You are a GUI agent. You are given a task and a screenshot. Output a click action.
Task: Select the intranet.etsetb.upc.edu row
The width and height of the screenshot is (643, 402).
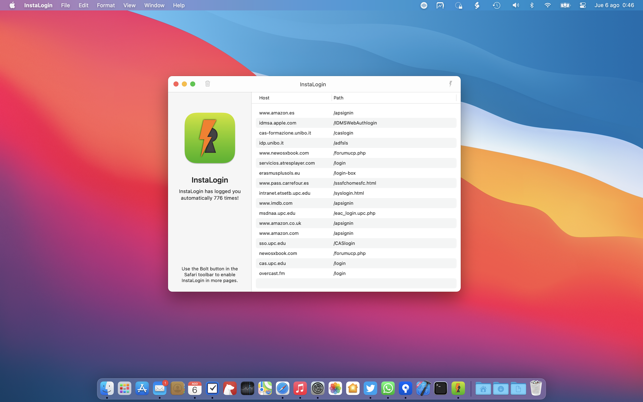pyautogui.click(x=356, y=193)
